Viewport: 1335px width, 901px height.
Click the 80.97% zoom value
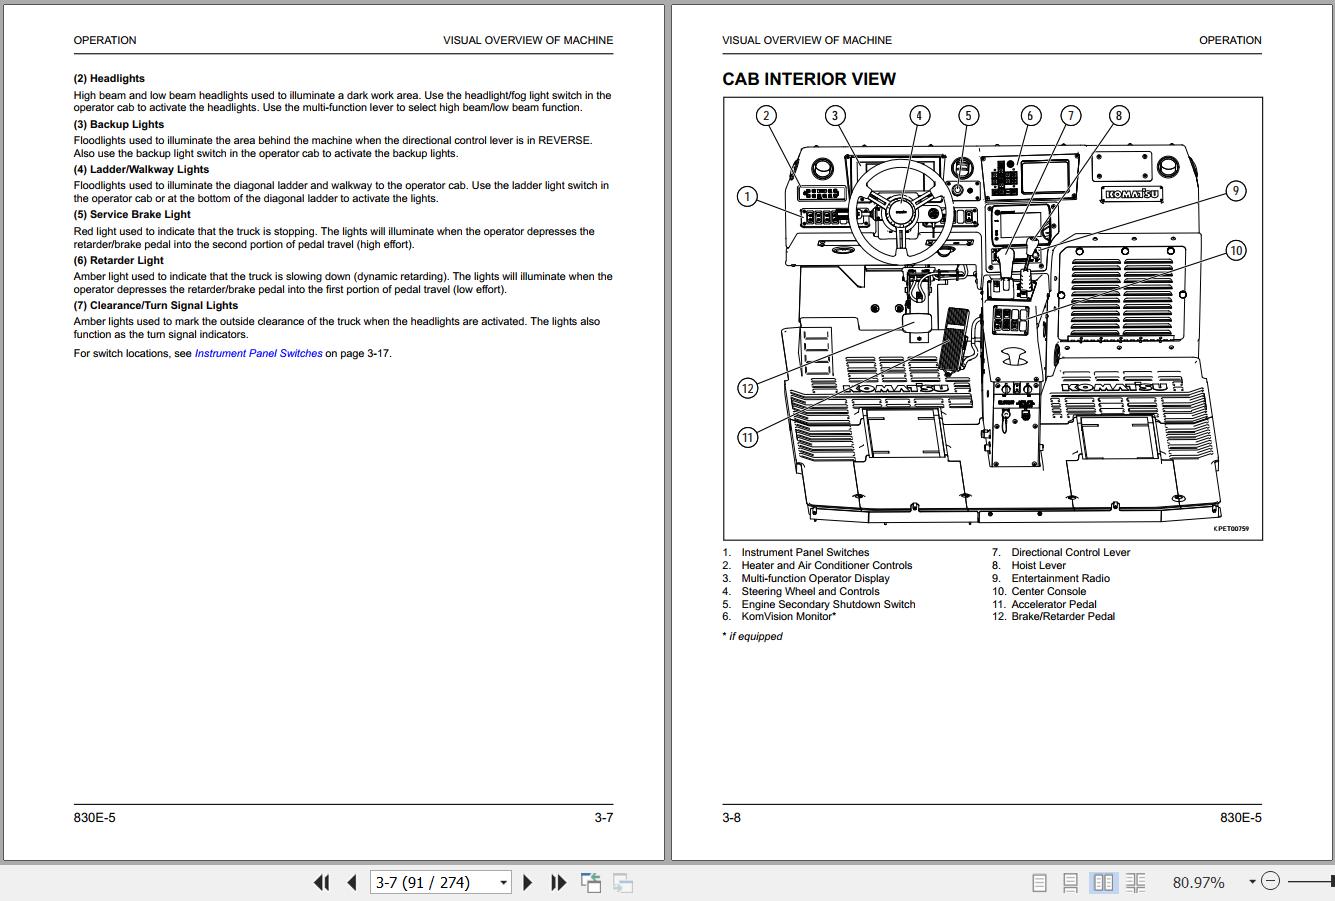[x=1198, y=882]
